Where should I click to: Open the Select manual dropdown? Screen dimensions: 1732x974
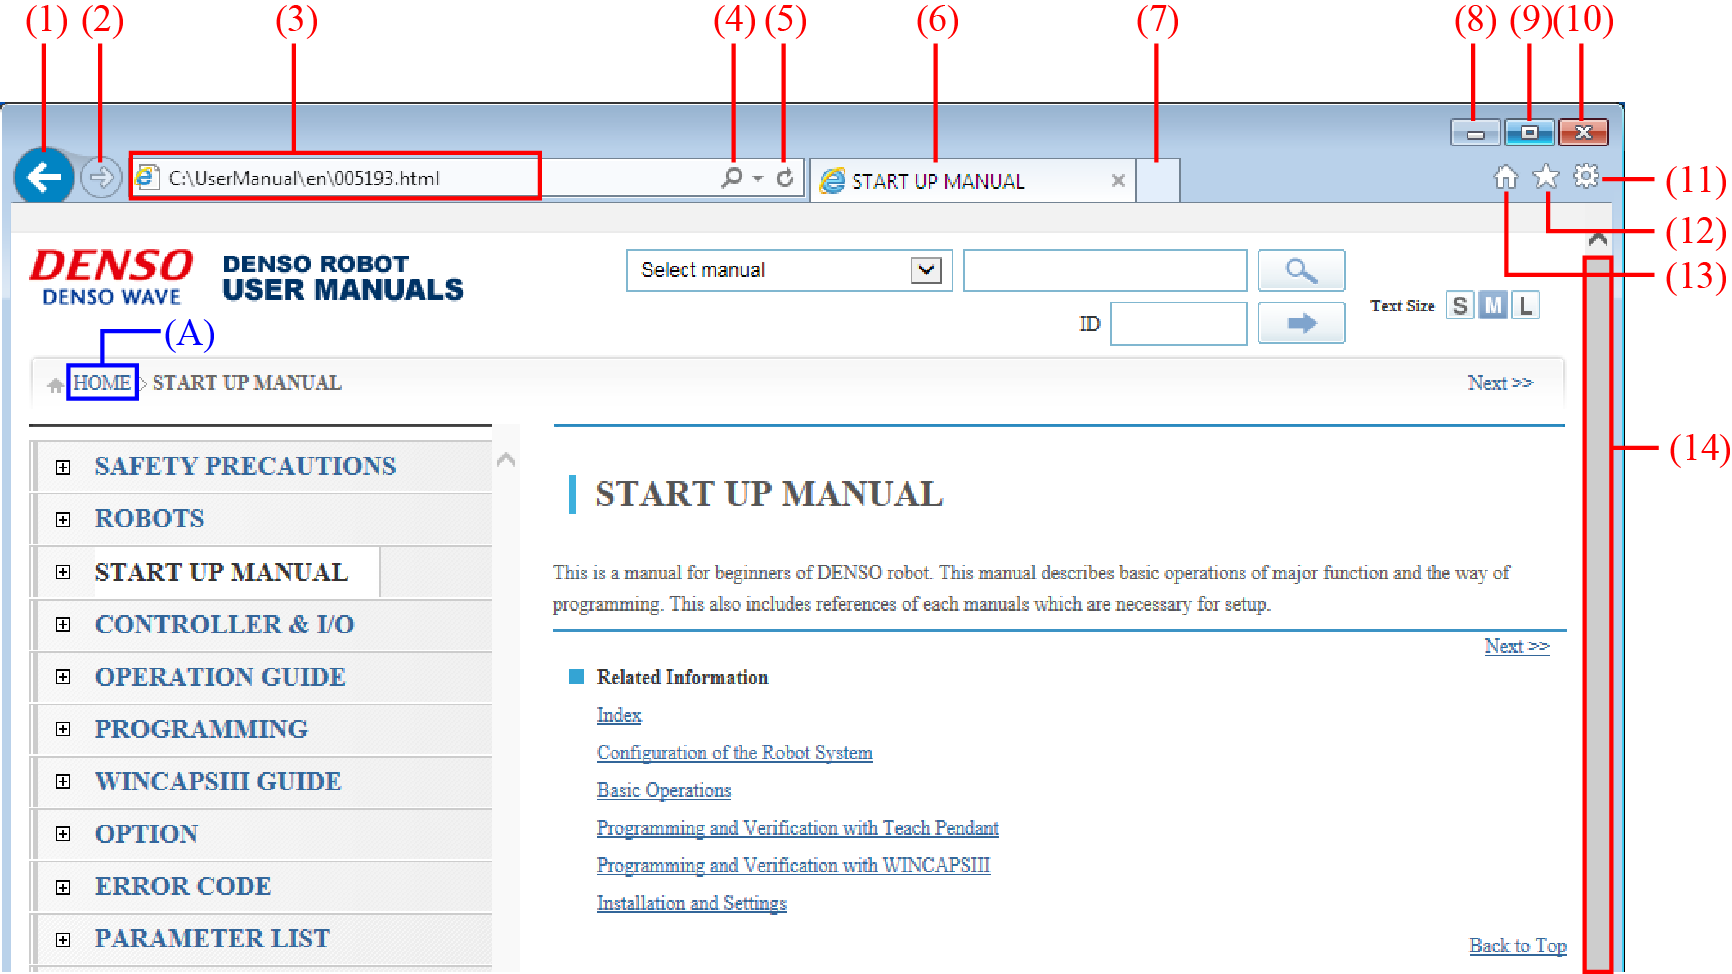[x=926, y=271]
